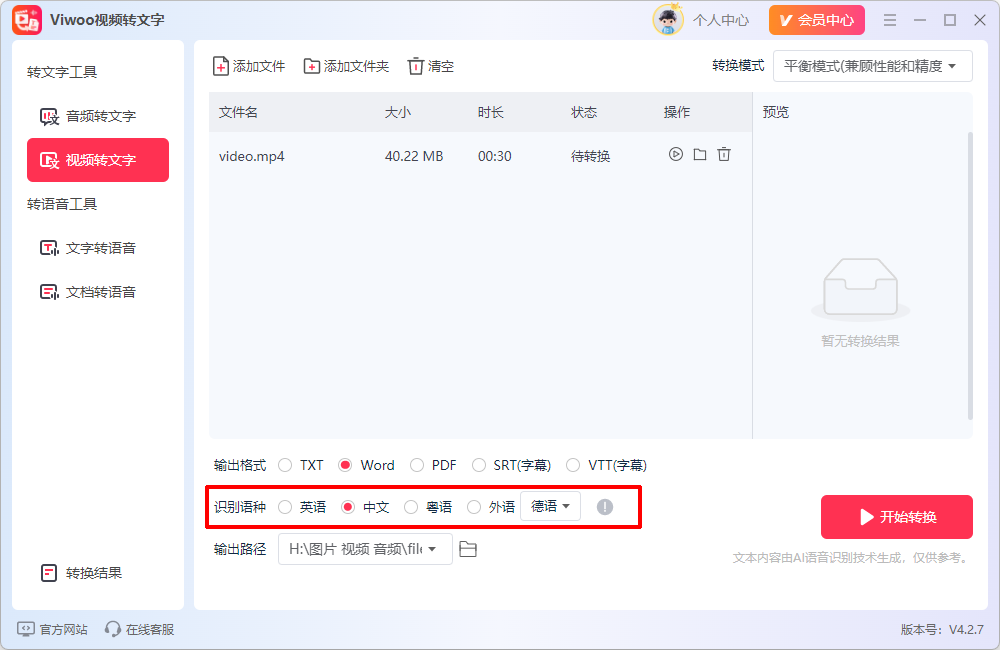This screenshot has height=650, width=1000.
Task: Click the language info exclamation icon
Action: click(x=605, y=507)
